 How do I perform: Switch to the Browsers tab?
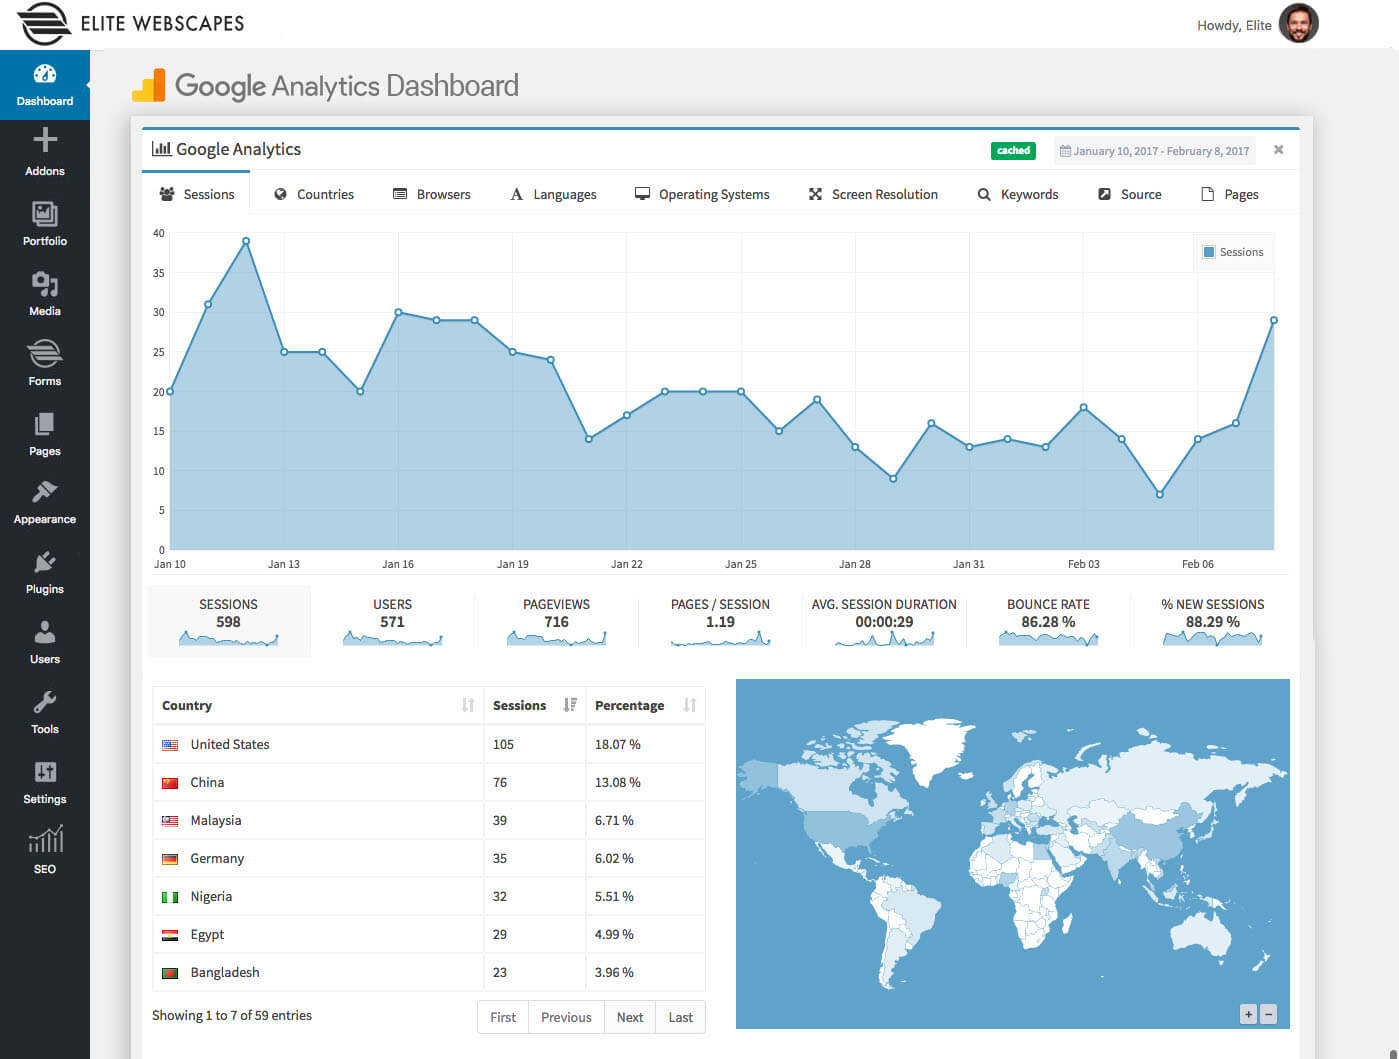tap(432, 194)
